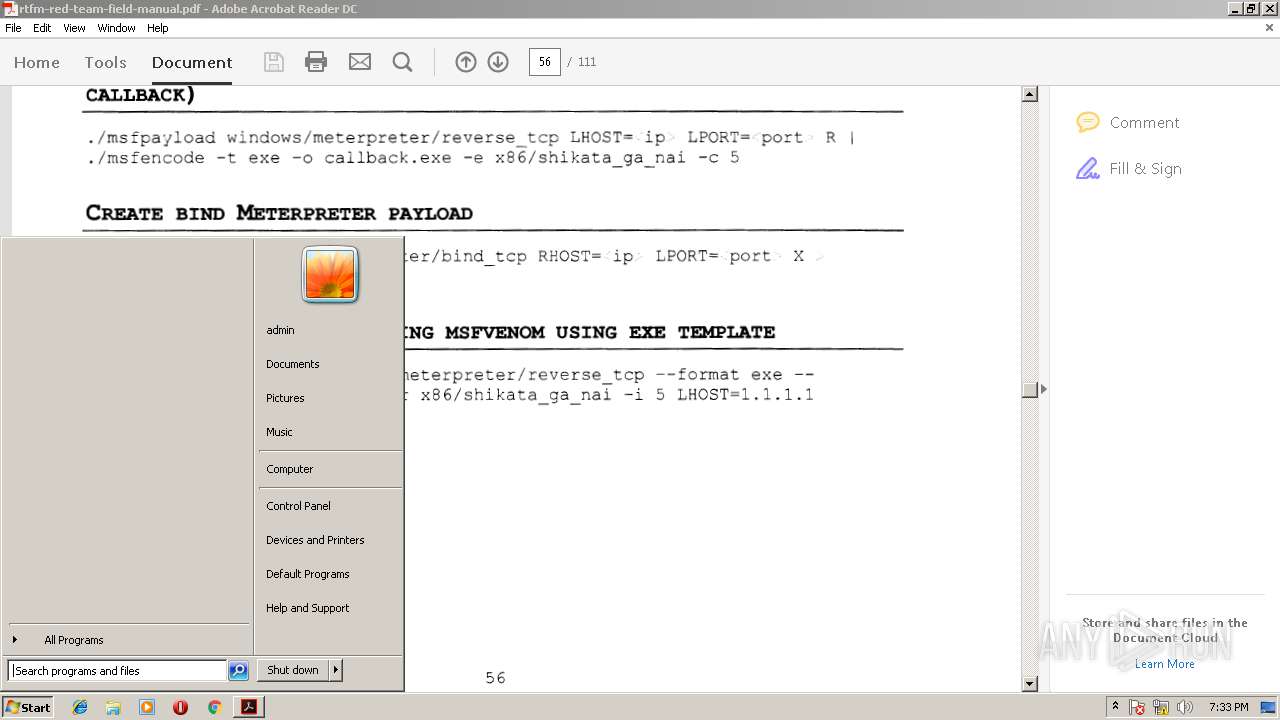Click the Start button
Image resolution: width=1280 pixels, height=720 pixels.
point(28,707)
